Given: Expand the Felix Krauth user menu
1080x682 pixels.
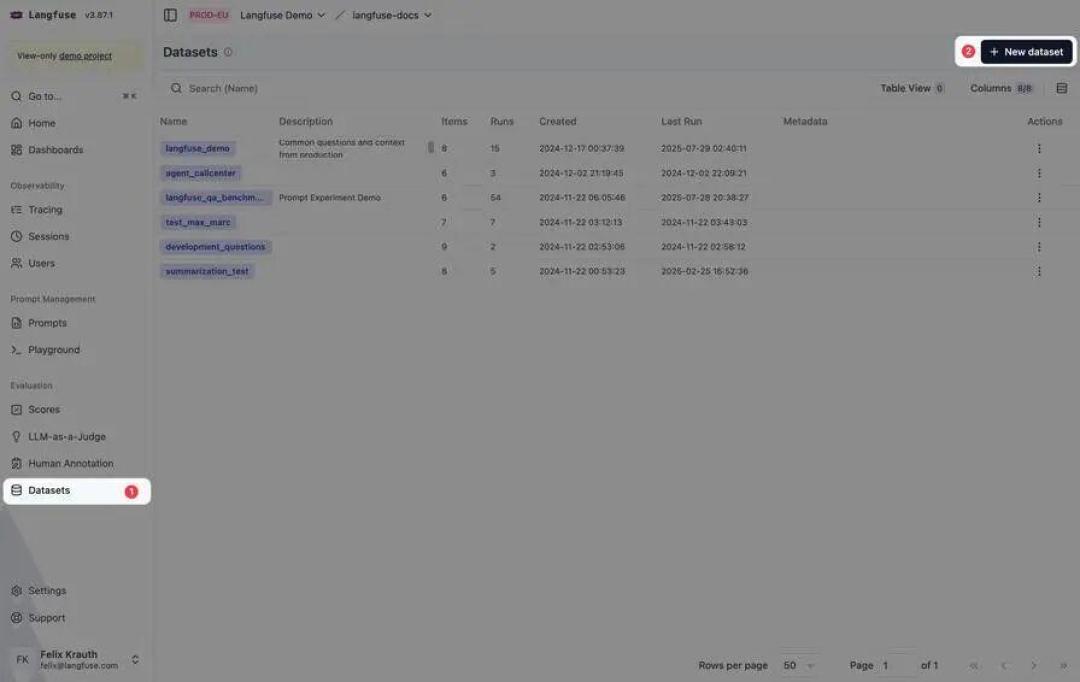Looking at the screenshot, I should point(76,659).
